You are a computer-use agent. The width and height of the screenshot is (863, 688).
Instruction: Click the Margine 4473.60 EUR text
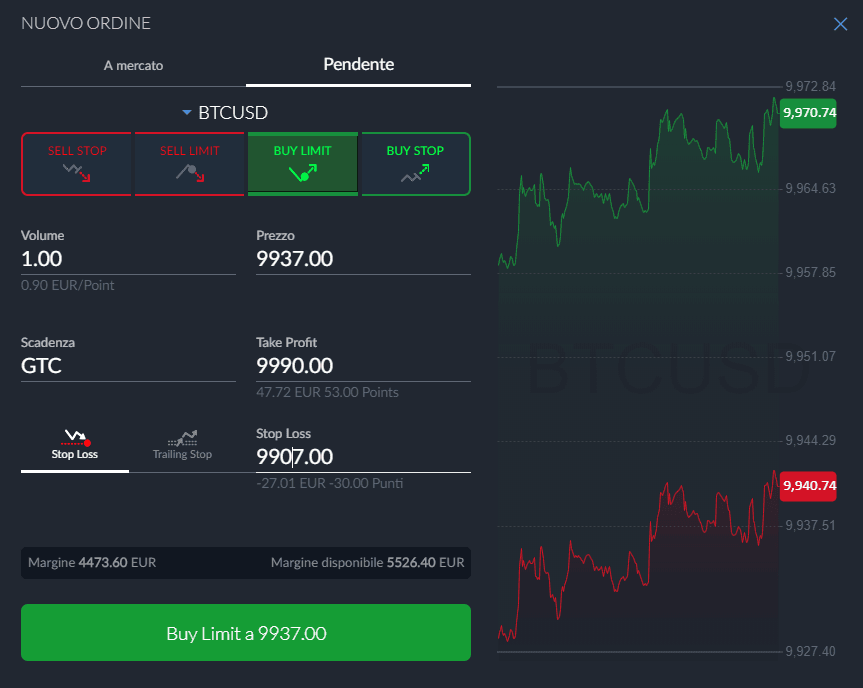coord(92,563)
